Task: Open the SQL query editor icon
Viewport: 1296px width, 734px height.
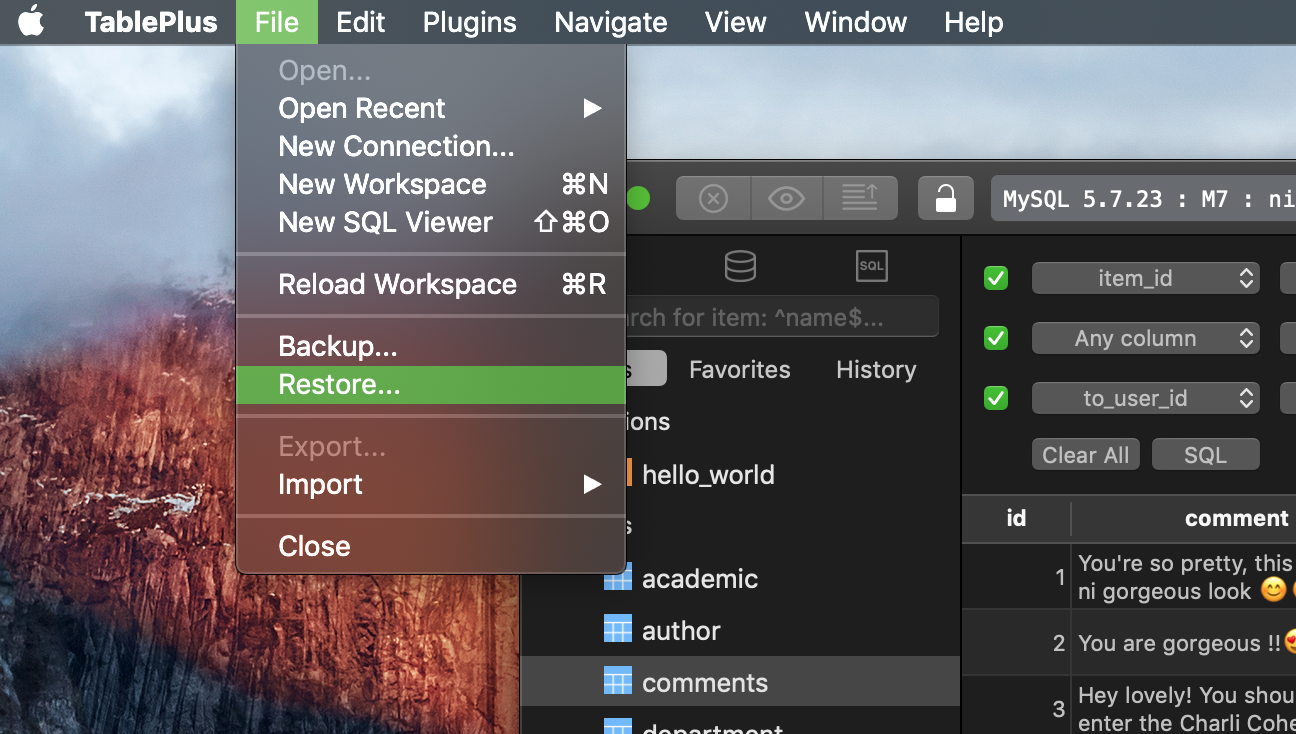Action: point(871,265)
